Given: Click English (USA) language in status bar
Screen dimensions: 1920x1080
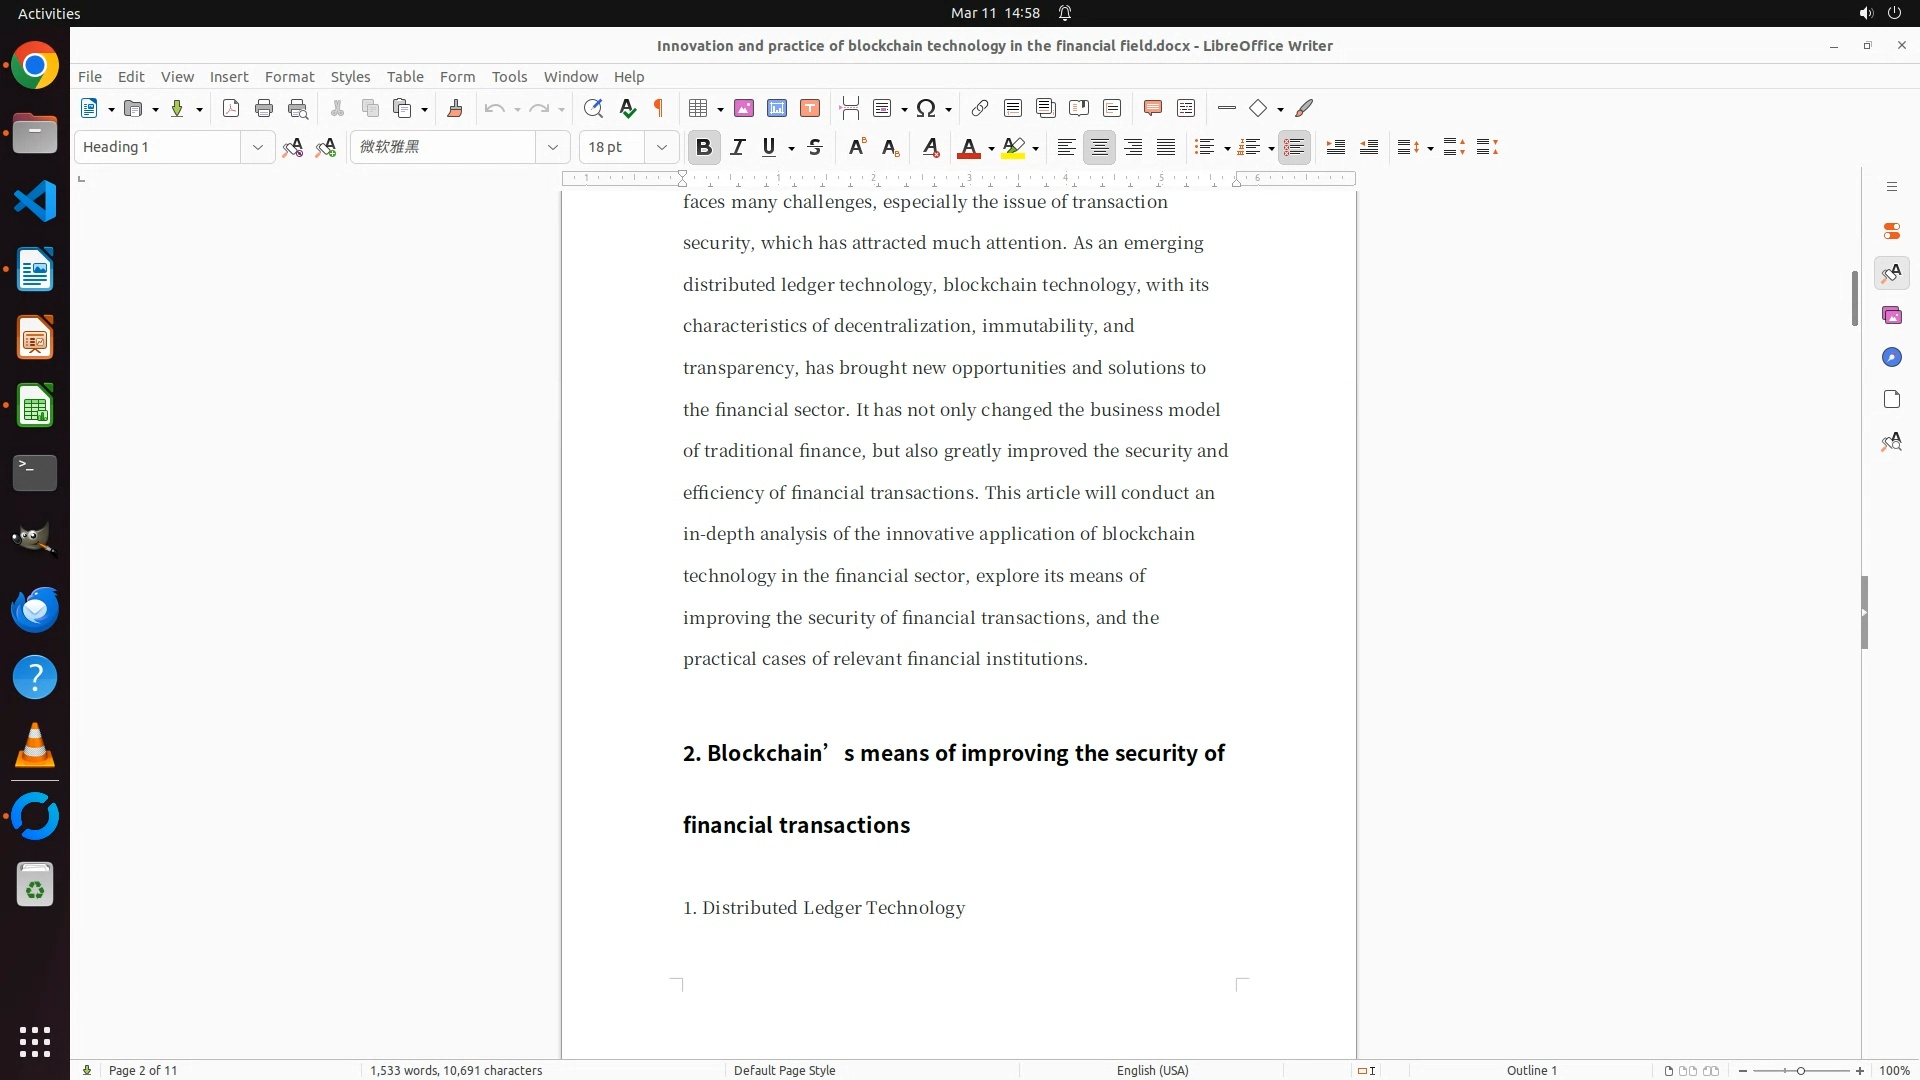Looking at the screenshot, I should click(1152, 1070).
